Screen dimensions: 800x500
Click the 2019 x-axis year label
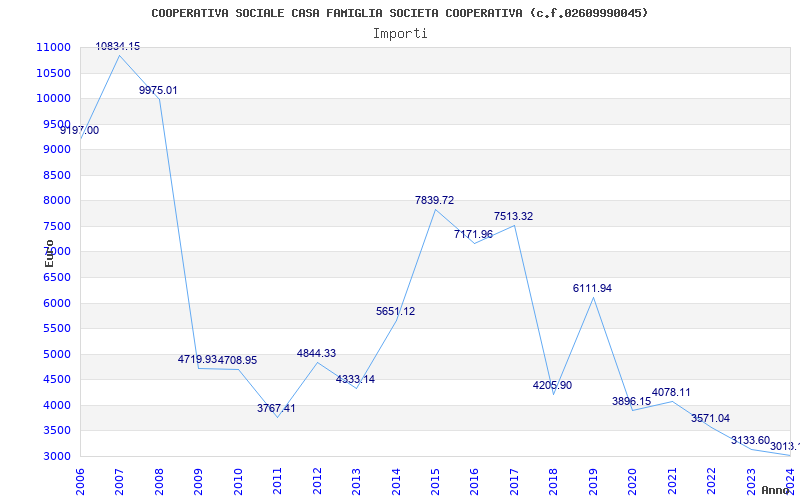click(593, 482)
